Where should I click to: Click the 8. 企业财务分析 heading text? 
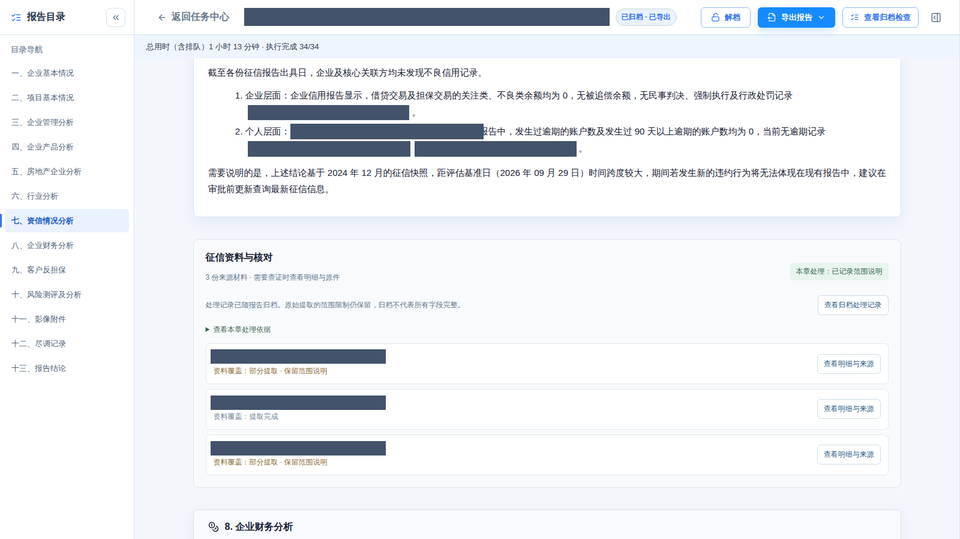pyautogui.click(x=258, y=527)
